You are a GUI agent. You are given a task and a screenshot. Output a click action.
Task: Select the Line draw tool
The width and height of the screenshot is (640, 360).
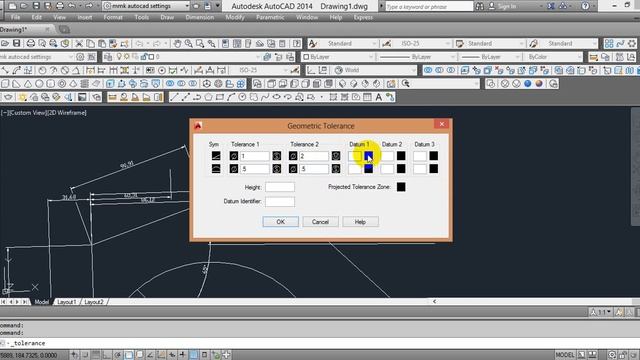coord(174,97)
